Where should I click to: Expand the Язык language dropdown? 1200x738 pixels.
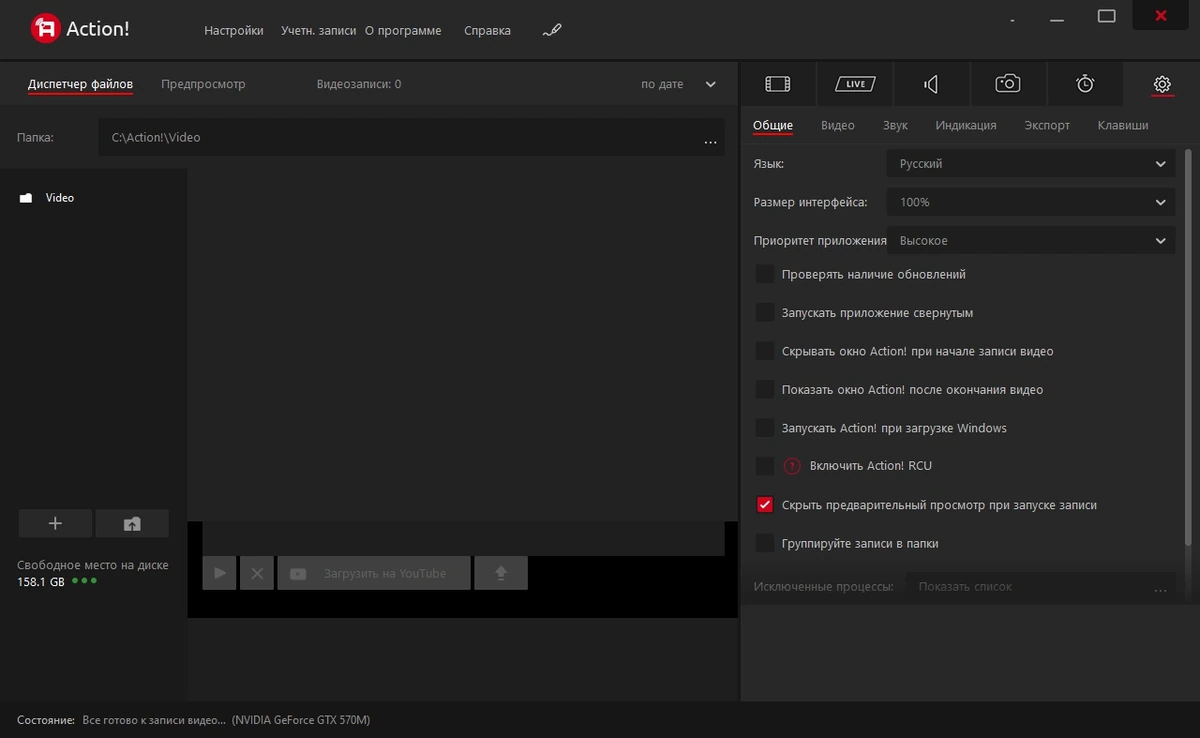click(1031, 164)
